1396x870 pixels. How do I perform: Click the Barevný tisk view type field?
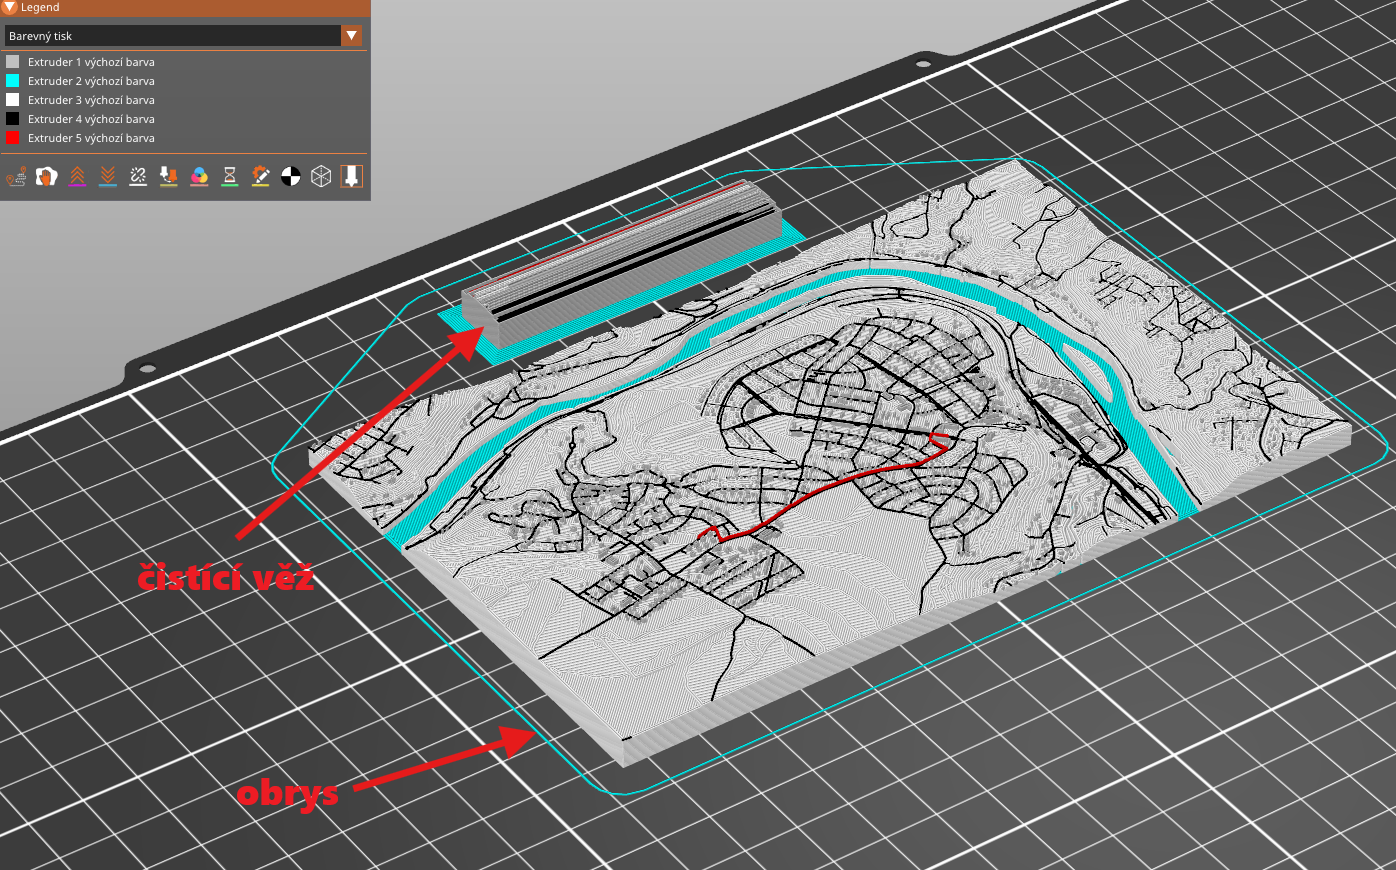point(172,36)
